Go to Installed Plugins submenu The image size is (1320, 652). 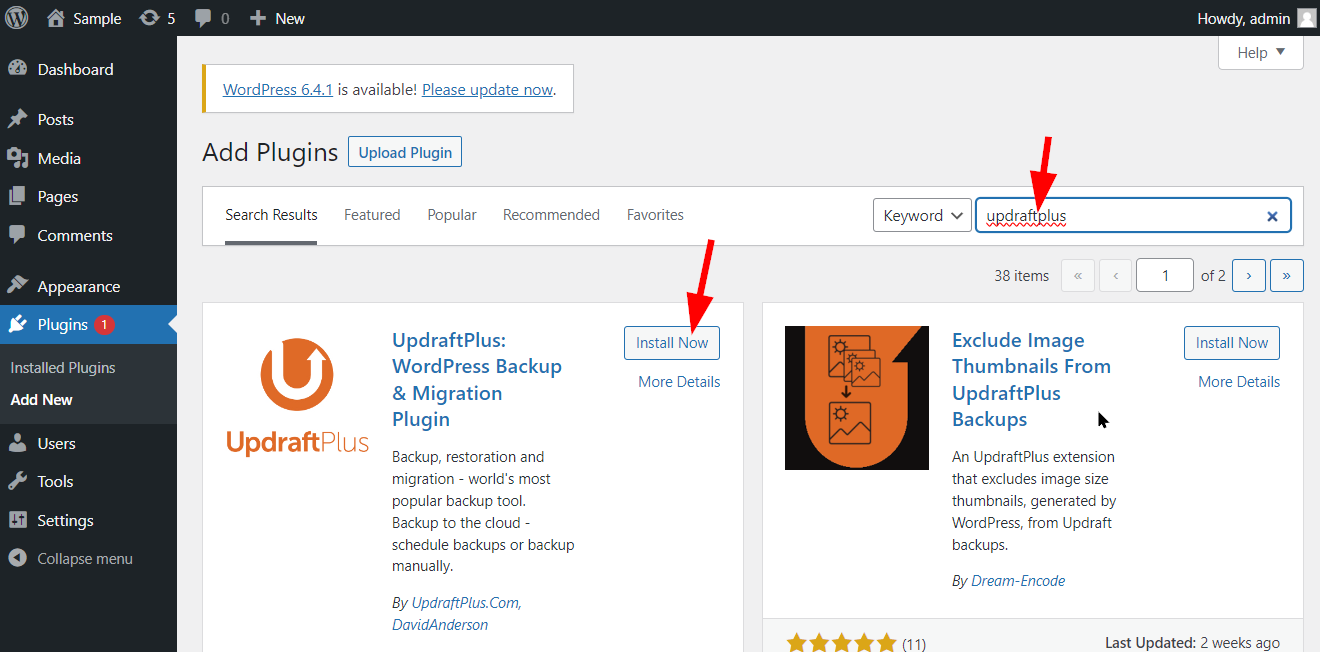click(x=63, y=368)
